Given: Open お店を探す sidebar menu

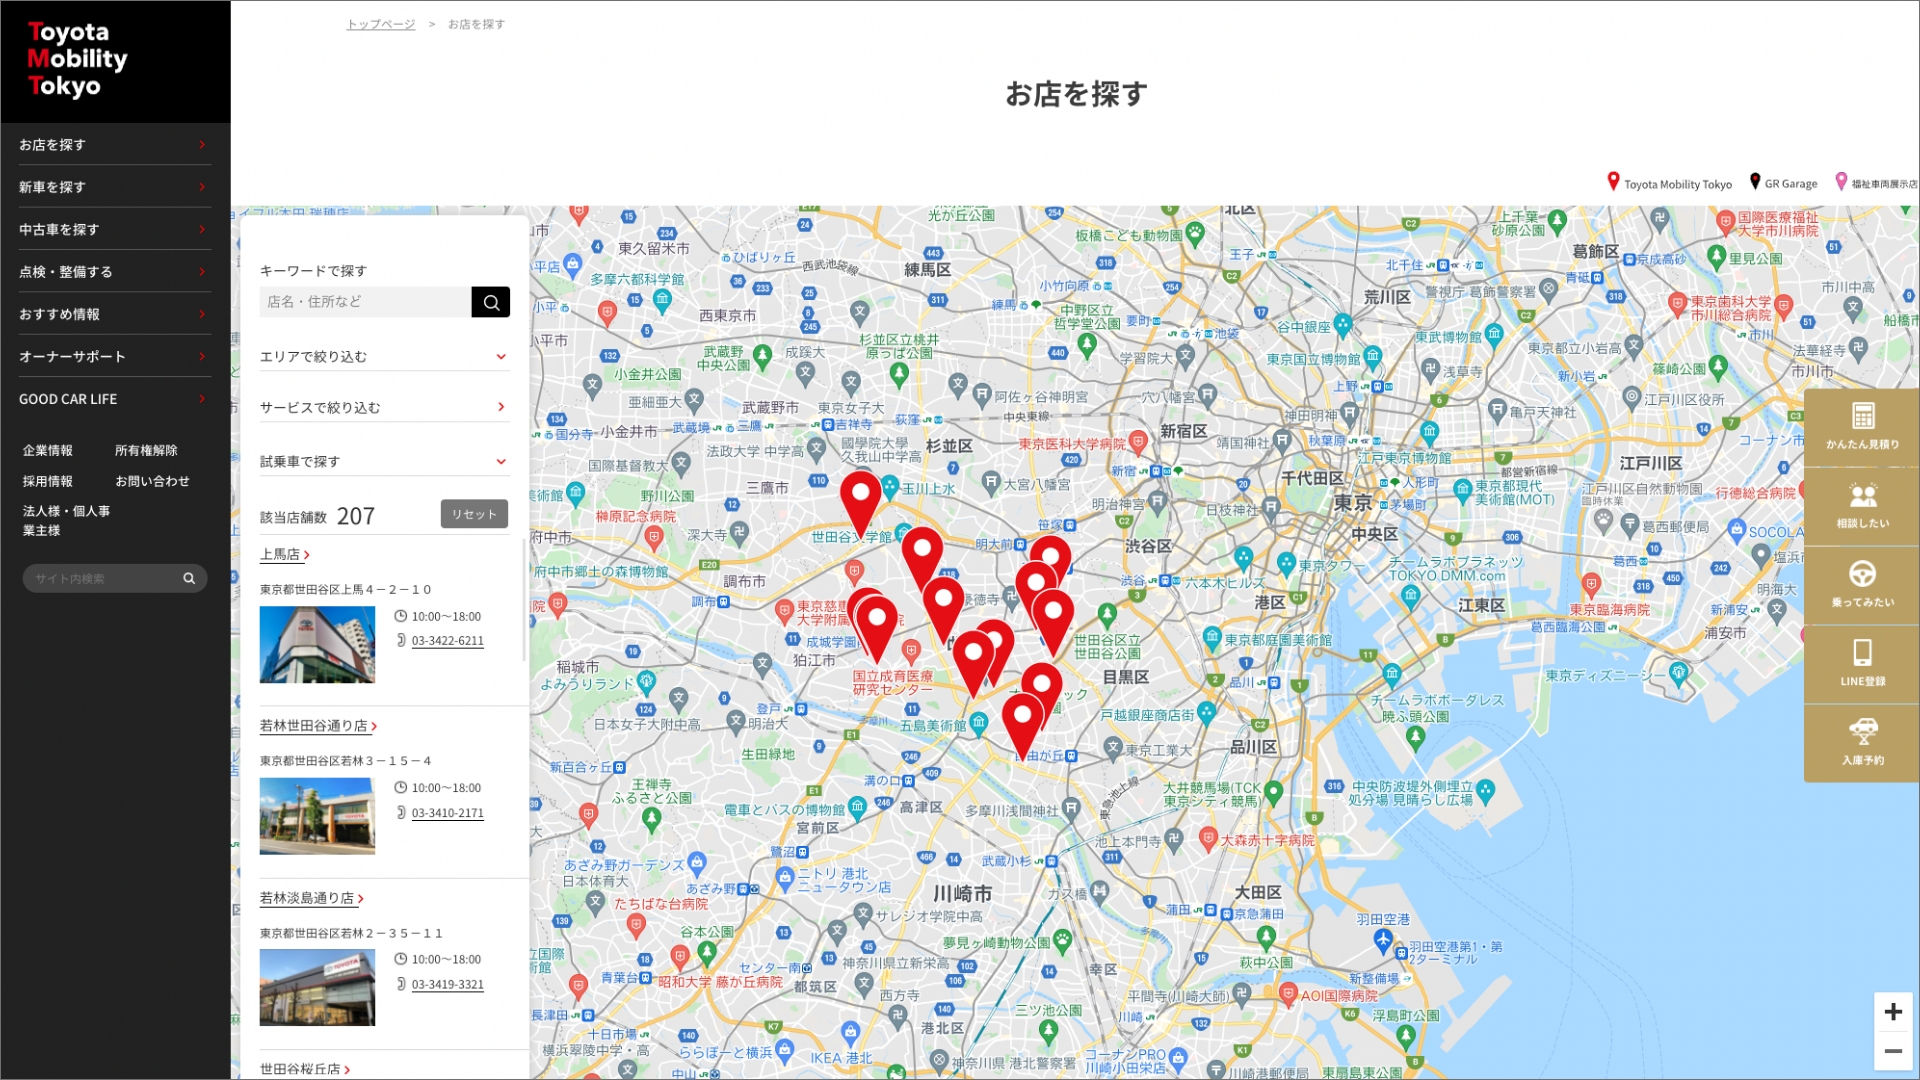Looking at the screenshot, I should (115, 145).
